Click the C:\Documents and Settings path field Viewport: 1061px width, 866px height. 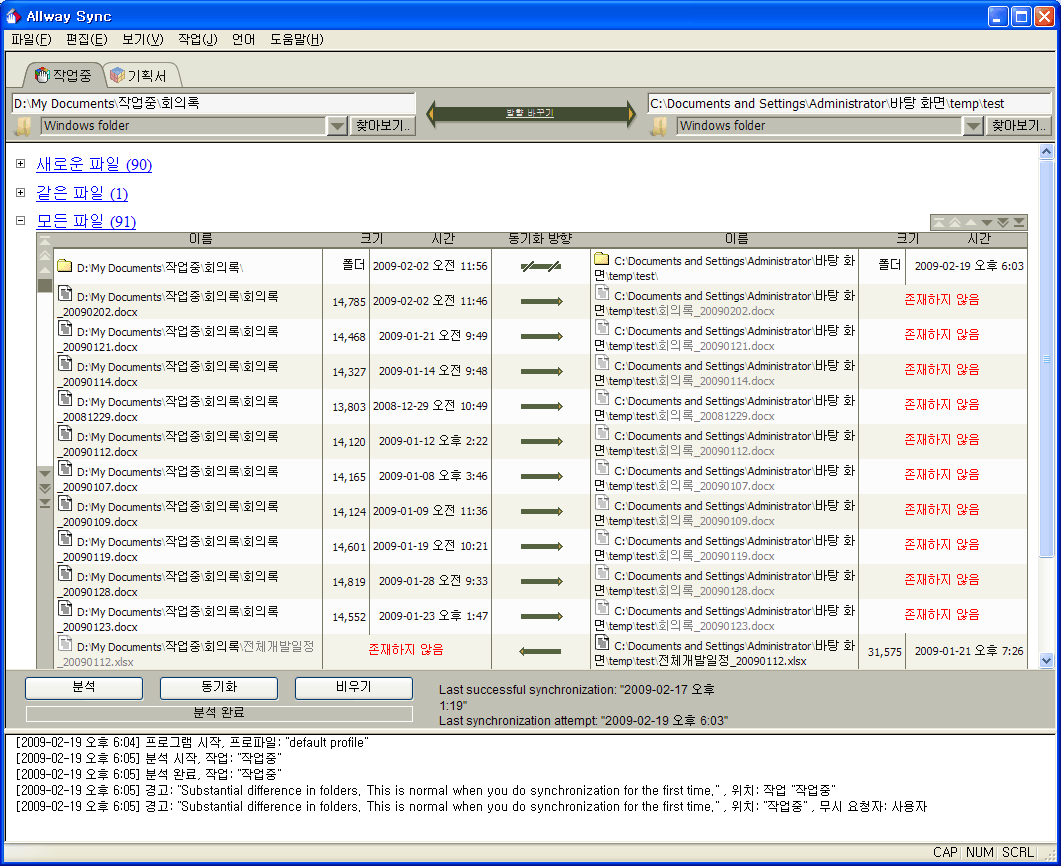pos(850,104)
